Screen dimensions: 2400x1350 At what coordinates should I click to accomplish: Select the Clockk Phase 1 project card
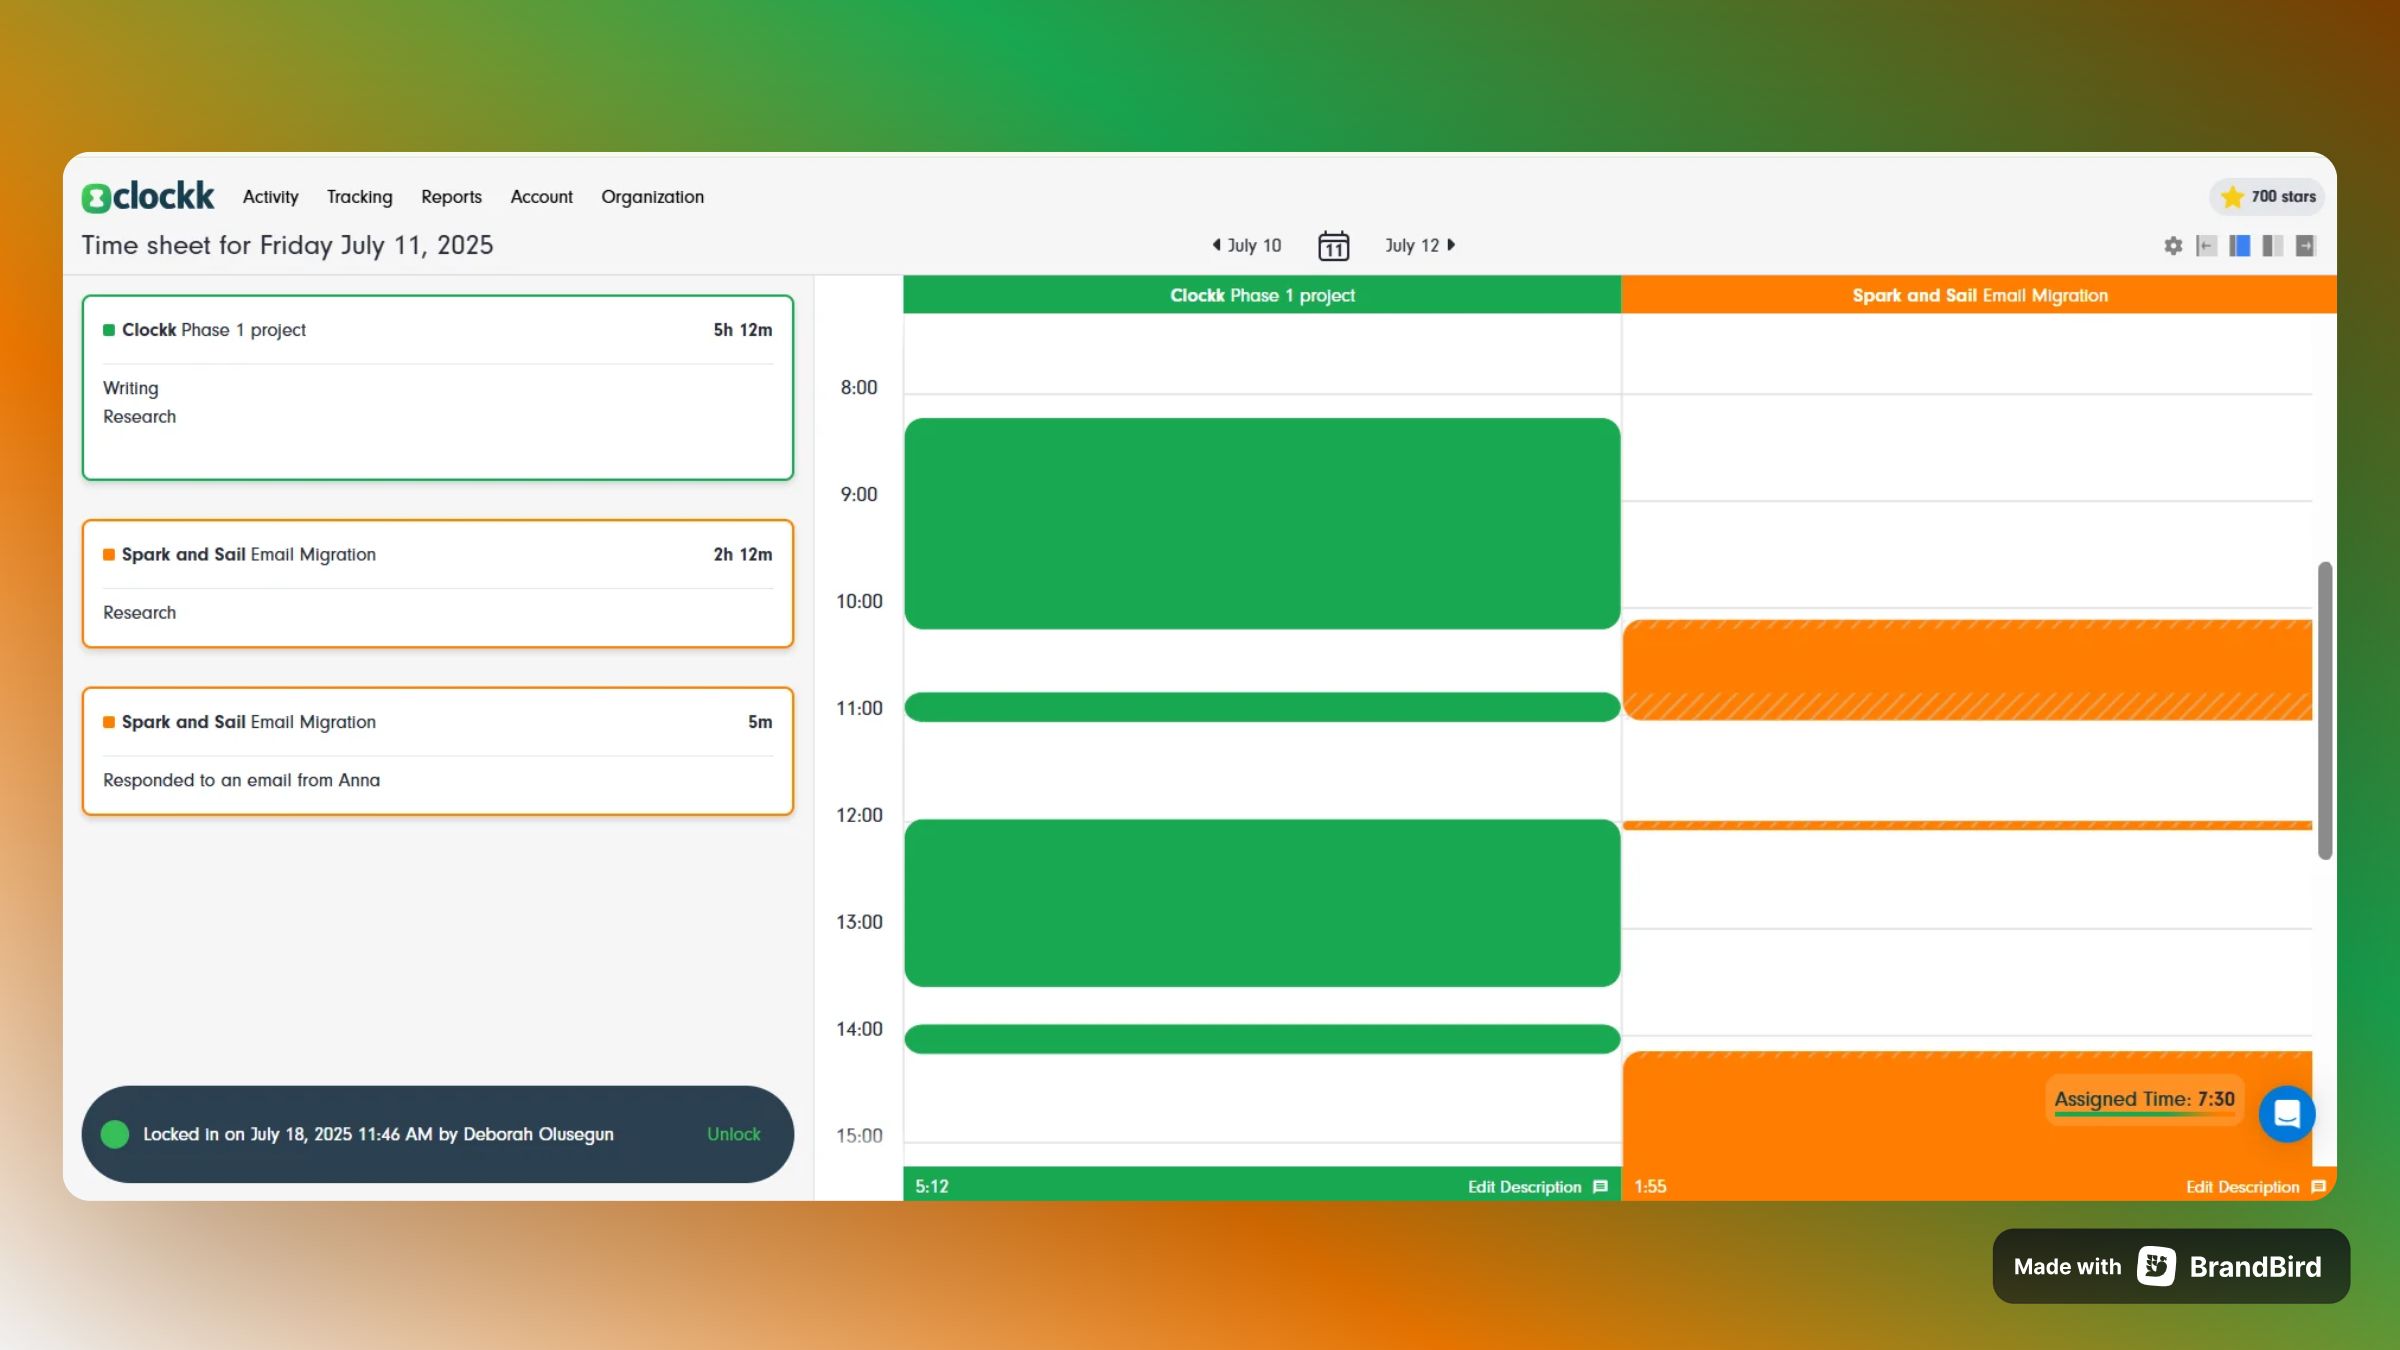[438, 387]
